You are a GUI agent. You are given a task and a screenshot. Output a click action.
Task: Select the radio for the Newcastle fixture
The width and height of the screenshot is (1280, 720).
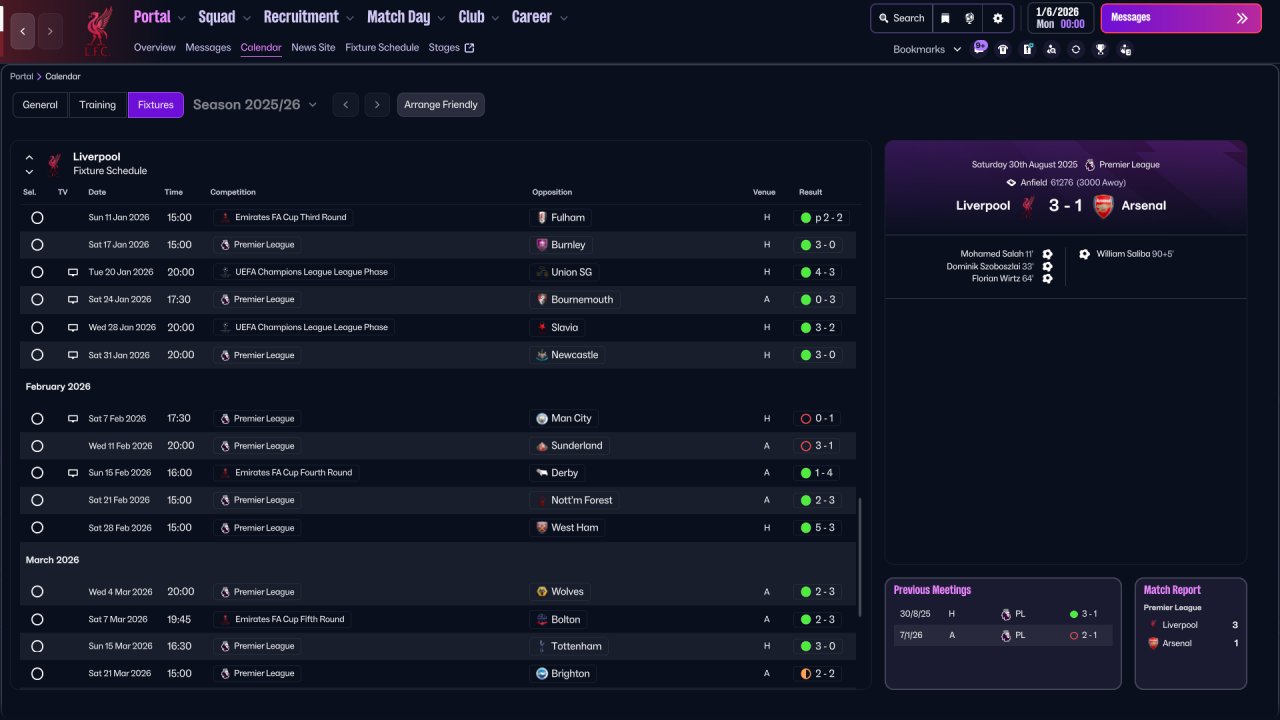tap(37, 355)
